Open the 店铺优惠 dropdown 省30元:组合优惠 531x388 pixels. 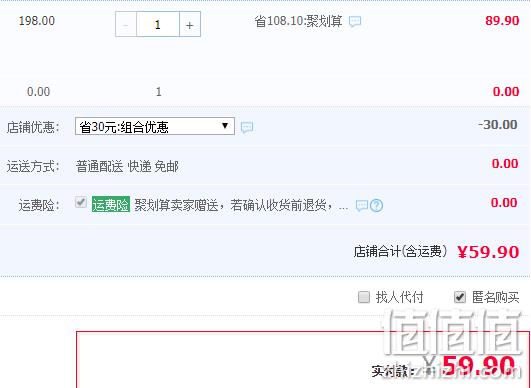[x=155, y=126]
